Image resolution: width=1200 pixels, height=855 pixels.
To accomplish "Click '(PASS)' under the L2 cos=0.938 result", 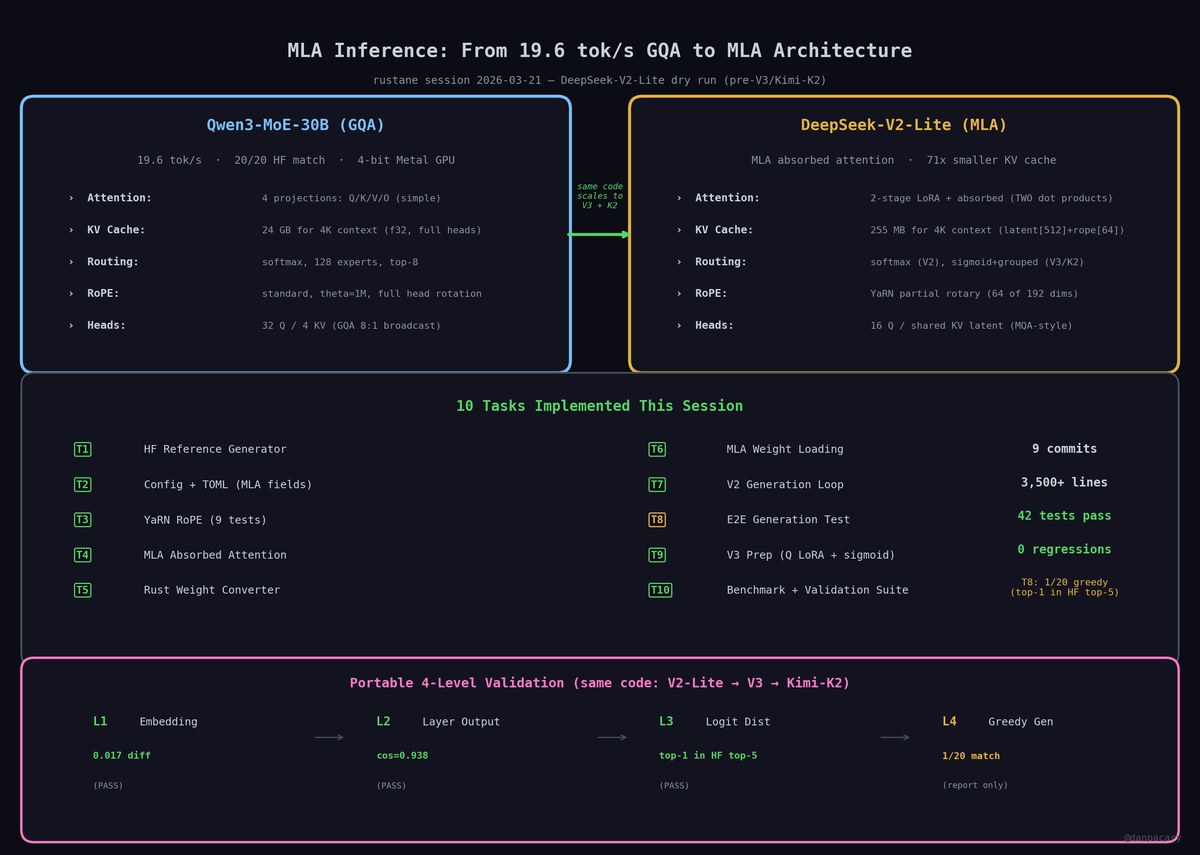I will click(x=391, y=786).
